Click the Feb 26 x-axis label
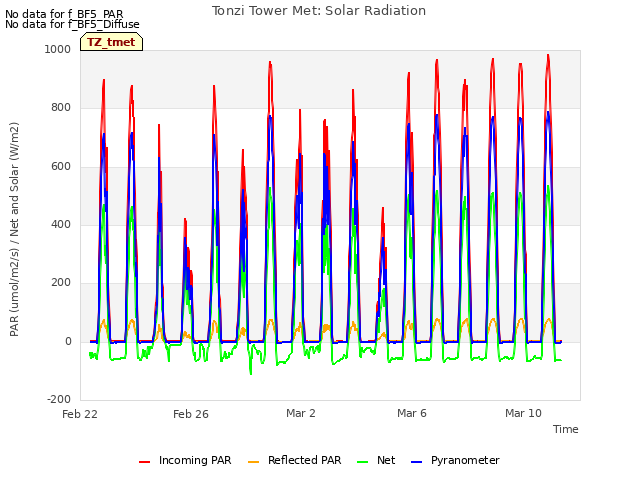 [x=191, y=414]
